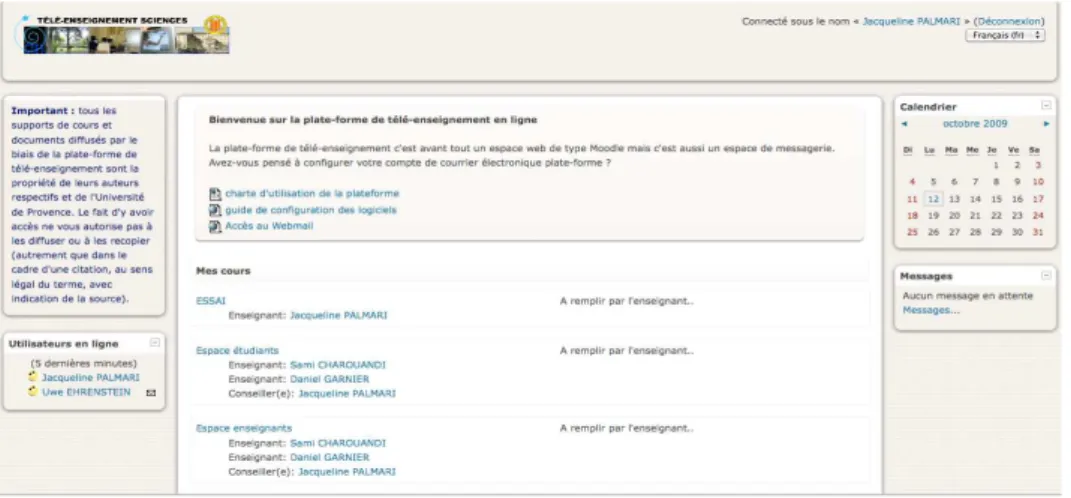Select day 1 in the calendar
The width and height of the screenshot is (1071, 498).
(997, 165)
